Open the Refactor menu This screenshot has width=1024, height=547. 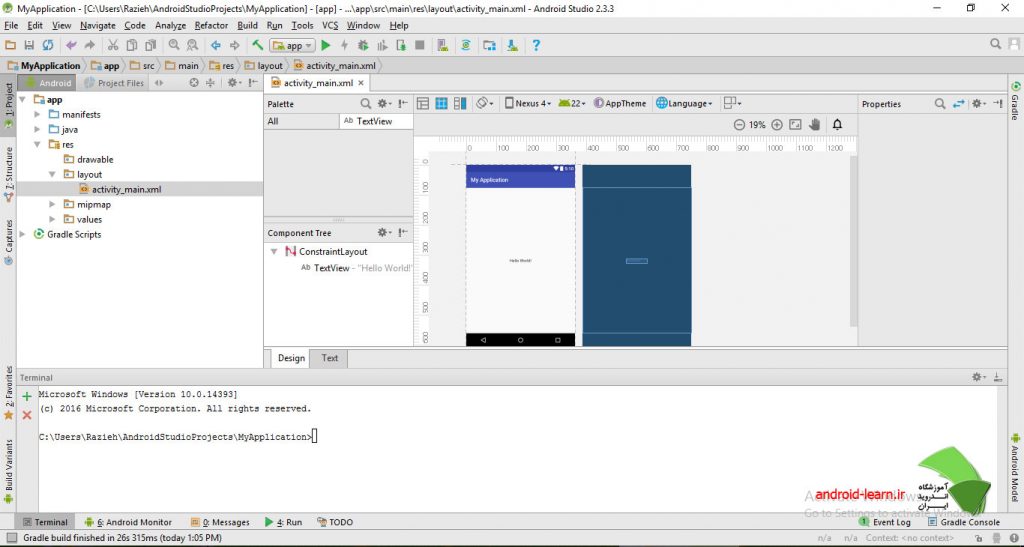[x=212, y=25]
